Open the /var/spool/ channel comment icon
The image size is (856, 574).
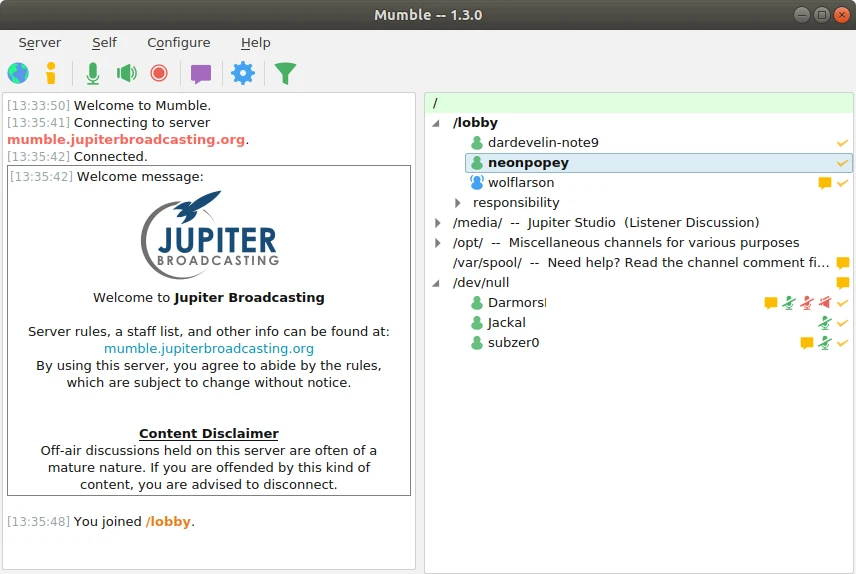(x=843, y=263)
